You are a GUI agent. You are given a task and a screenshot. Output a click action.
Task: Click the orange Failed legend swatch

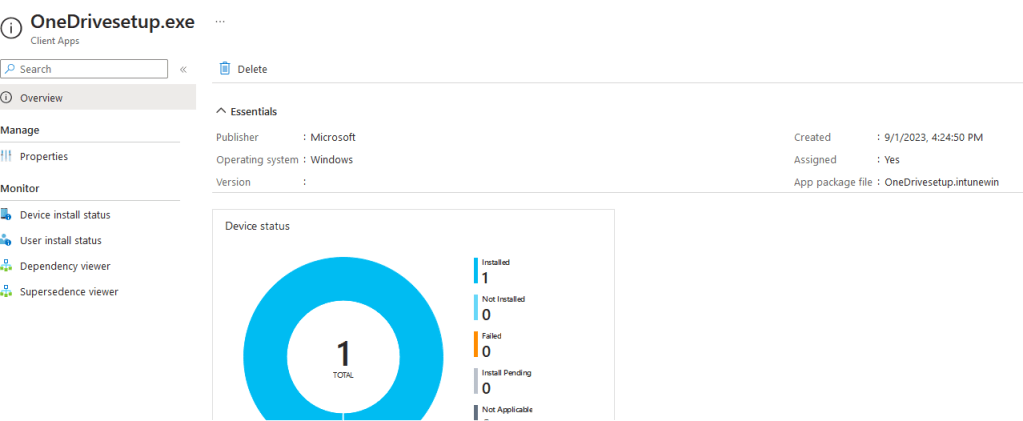point(476,345)
